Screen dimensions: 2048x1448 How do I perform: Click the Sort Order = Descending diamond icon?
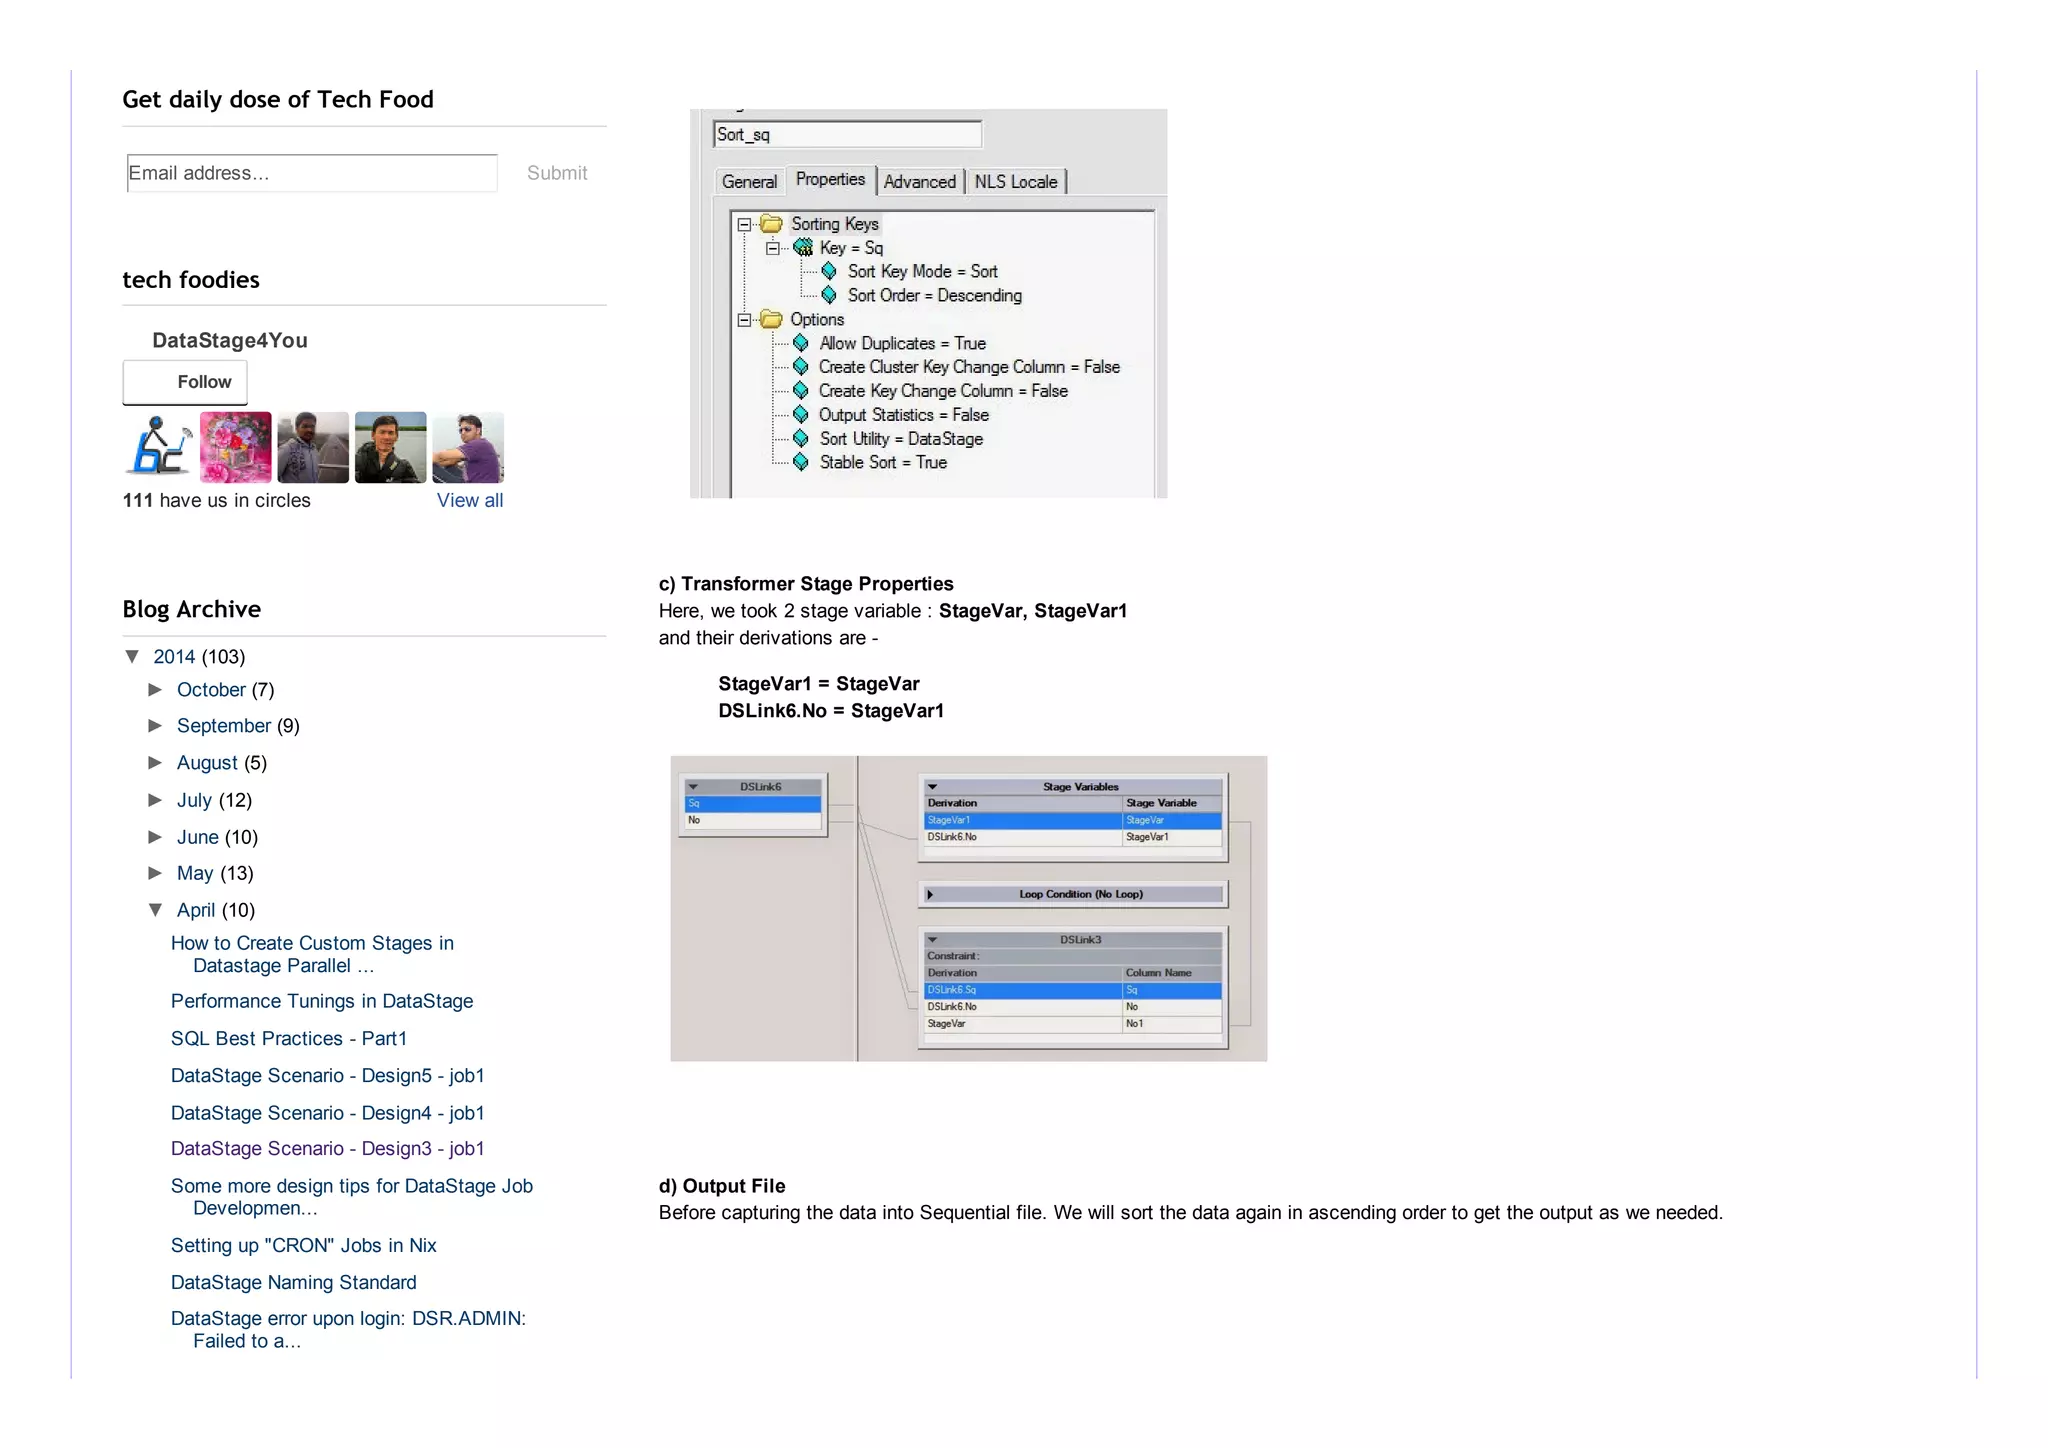829,296
